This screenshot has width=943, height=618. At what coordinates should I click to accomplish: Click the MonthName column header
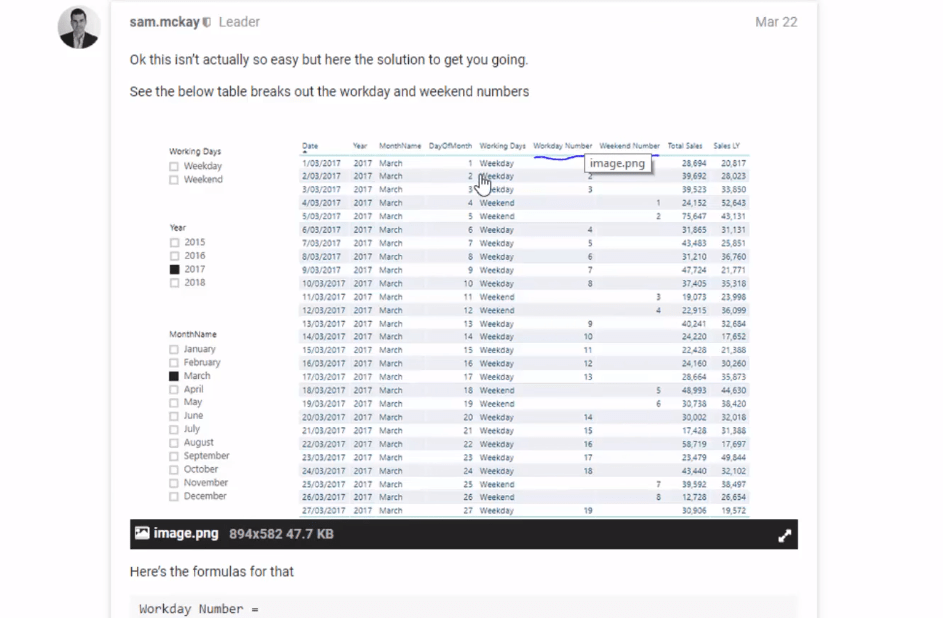coord(400,146)
